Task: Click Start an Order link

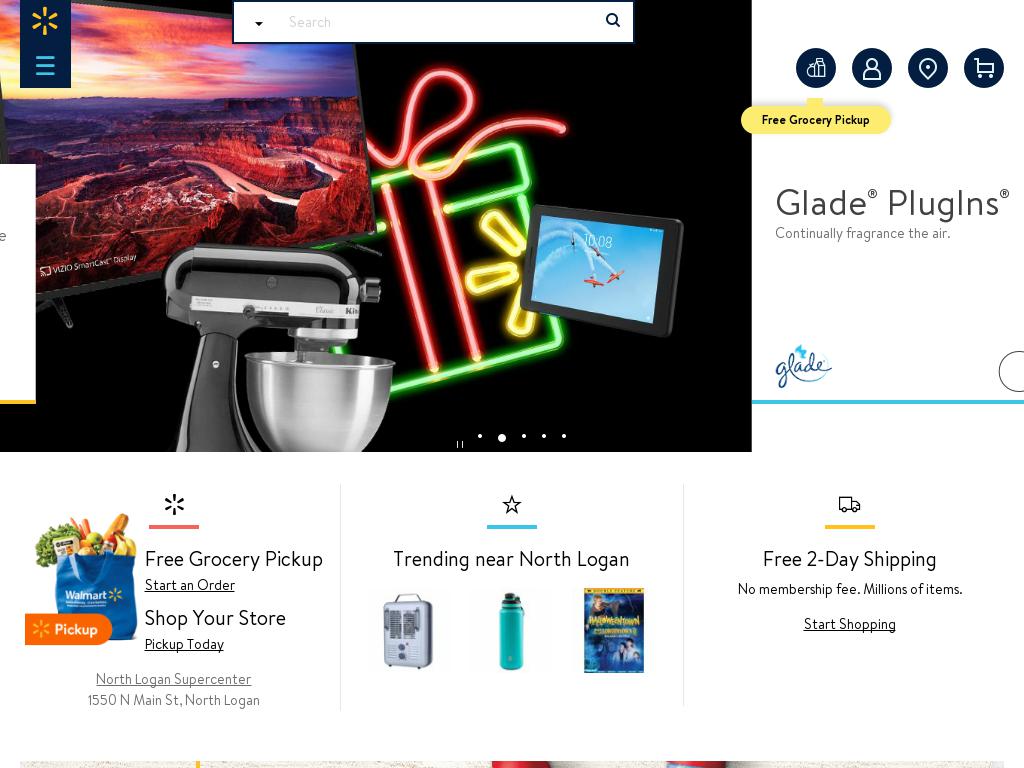Action: tap(190, 585)
